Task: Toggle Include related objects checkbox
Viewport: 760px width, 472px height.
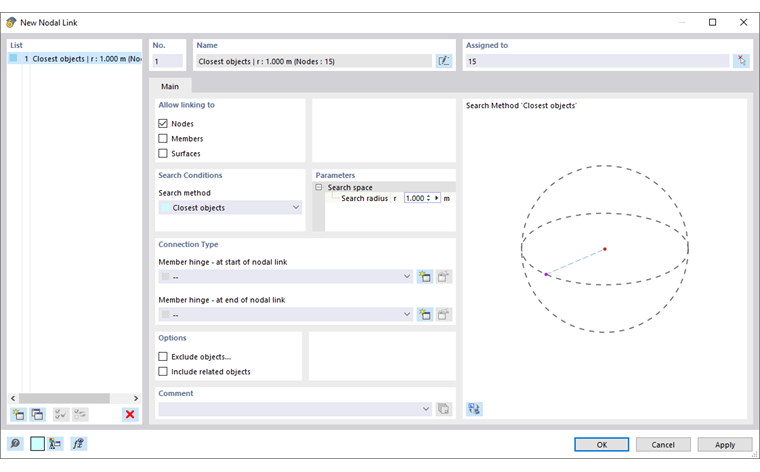Action: coord(163,372)
